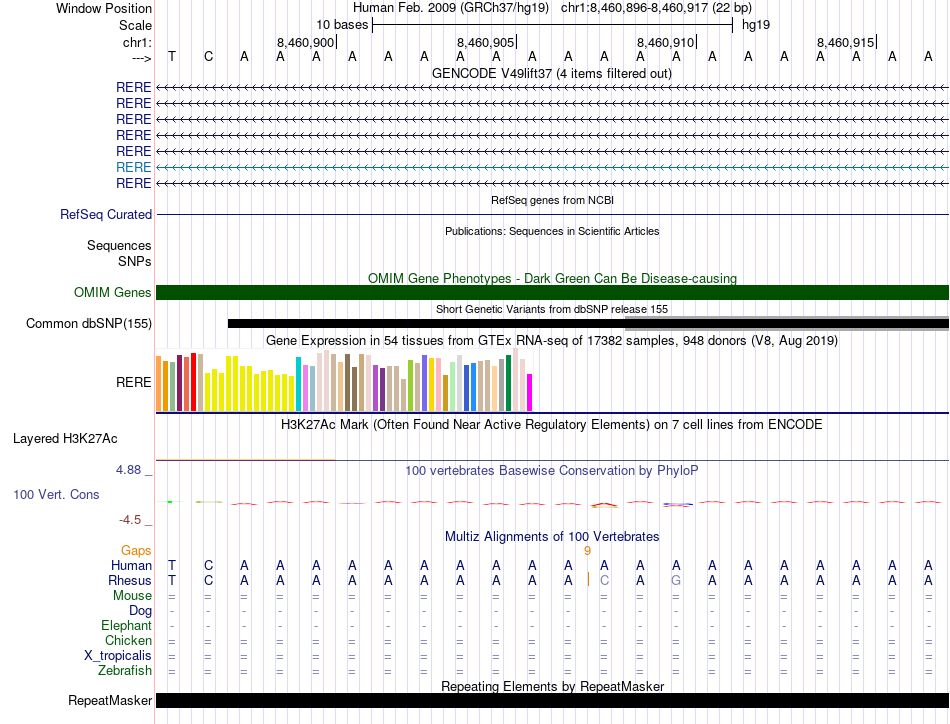Viewport: 950px width, 724px height.
Task: Open the Layered H3K27Ac track label
Action: (65, 438)
